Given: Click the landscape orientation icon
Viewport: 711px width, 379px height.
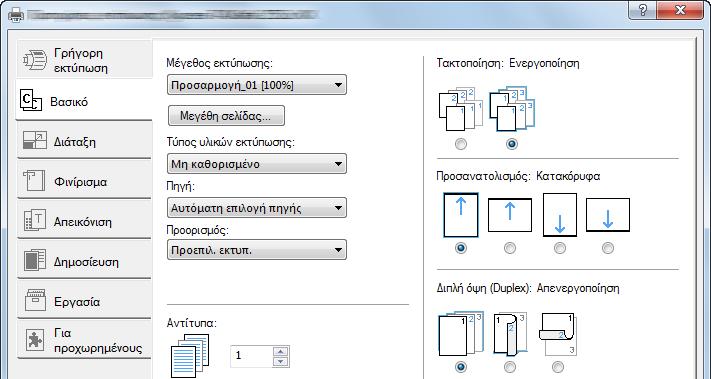Looking at the screenshot, I should tap(510, 215).
